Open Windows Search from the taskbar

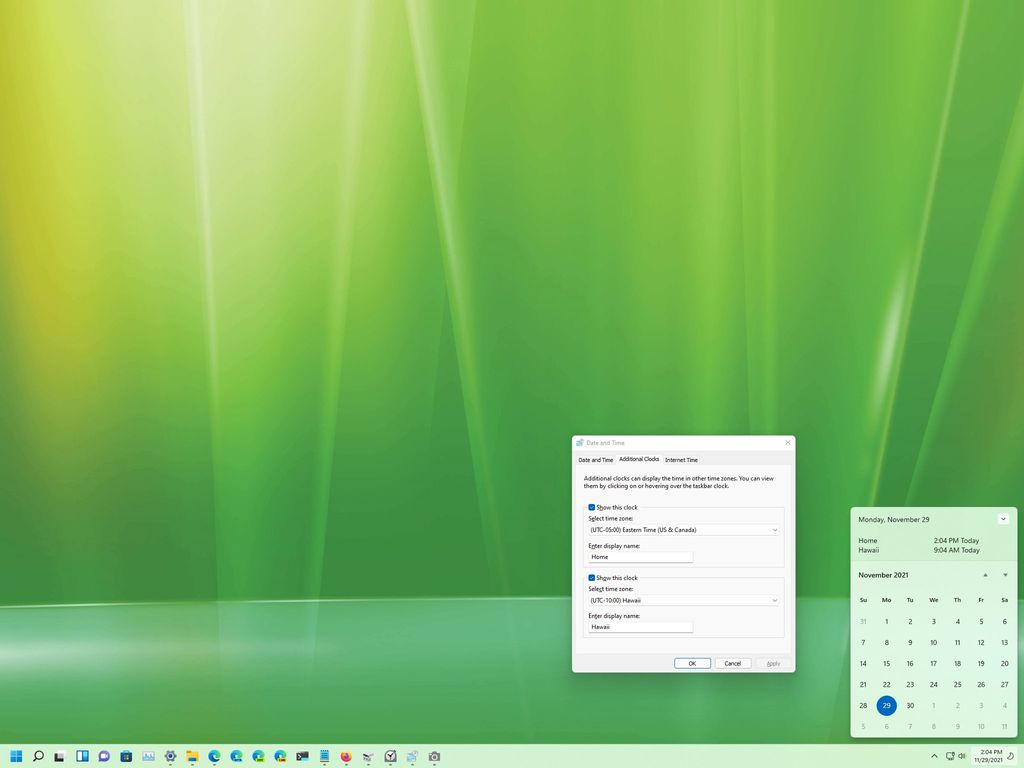click(39, 756)
